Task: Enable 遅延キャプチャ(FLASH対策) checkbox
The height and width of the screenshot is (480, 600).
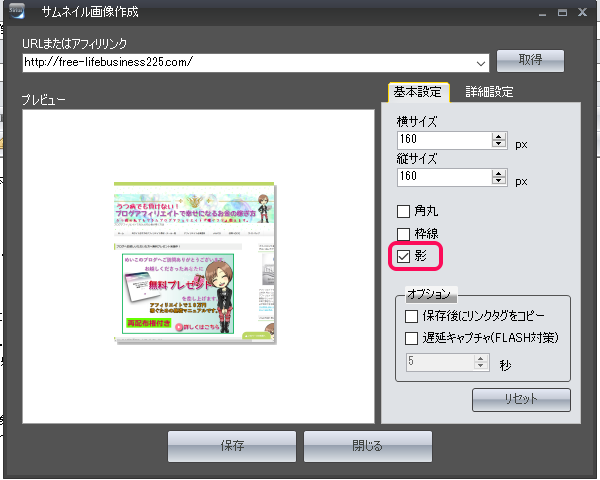Action: (x=412, y=337)
